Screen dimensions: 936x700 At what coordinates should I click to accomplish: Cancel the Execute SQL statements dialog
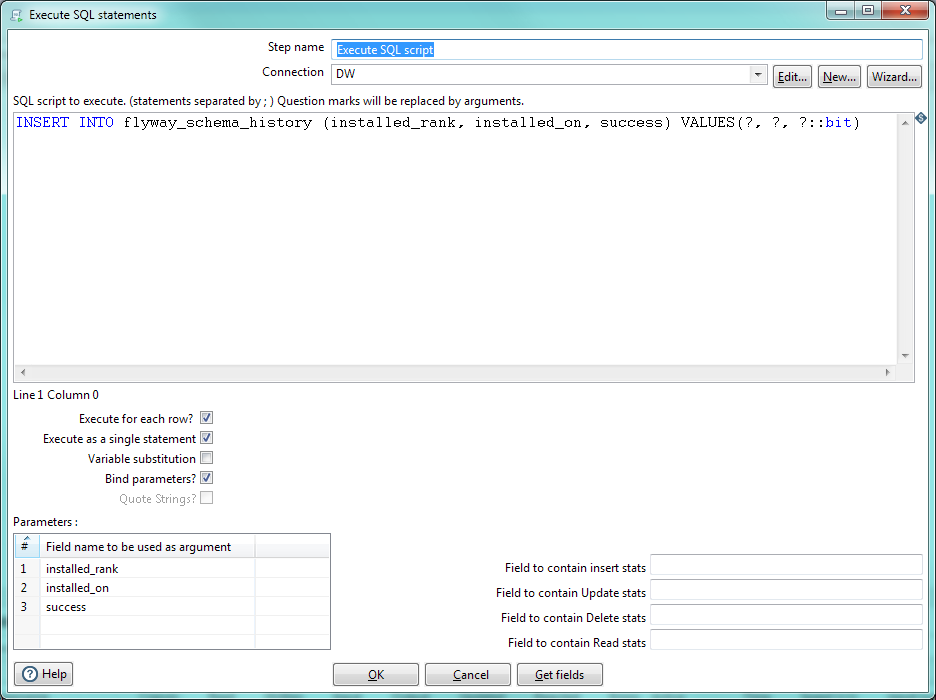tap(467, 674)
